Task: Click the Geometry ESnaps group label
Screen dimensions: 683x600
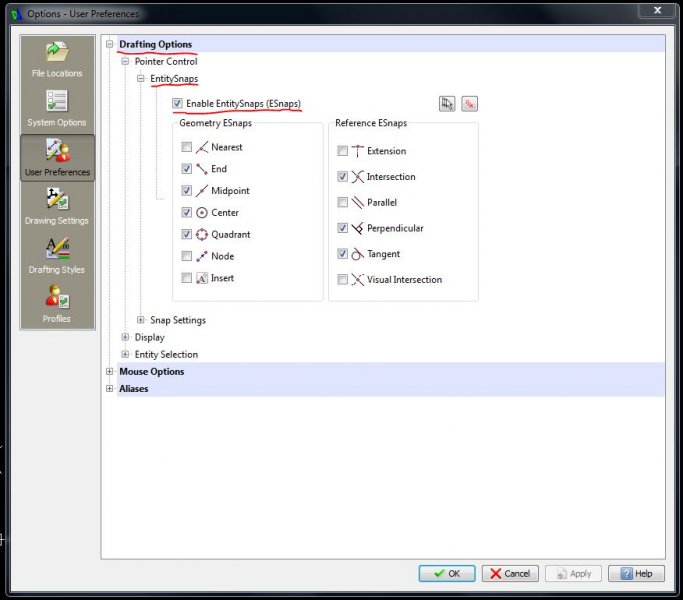Action: (x=216, y=123)
